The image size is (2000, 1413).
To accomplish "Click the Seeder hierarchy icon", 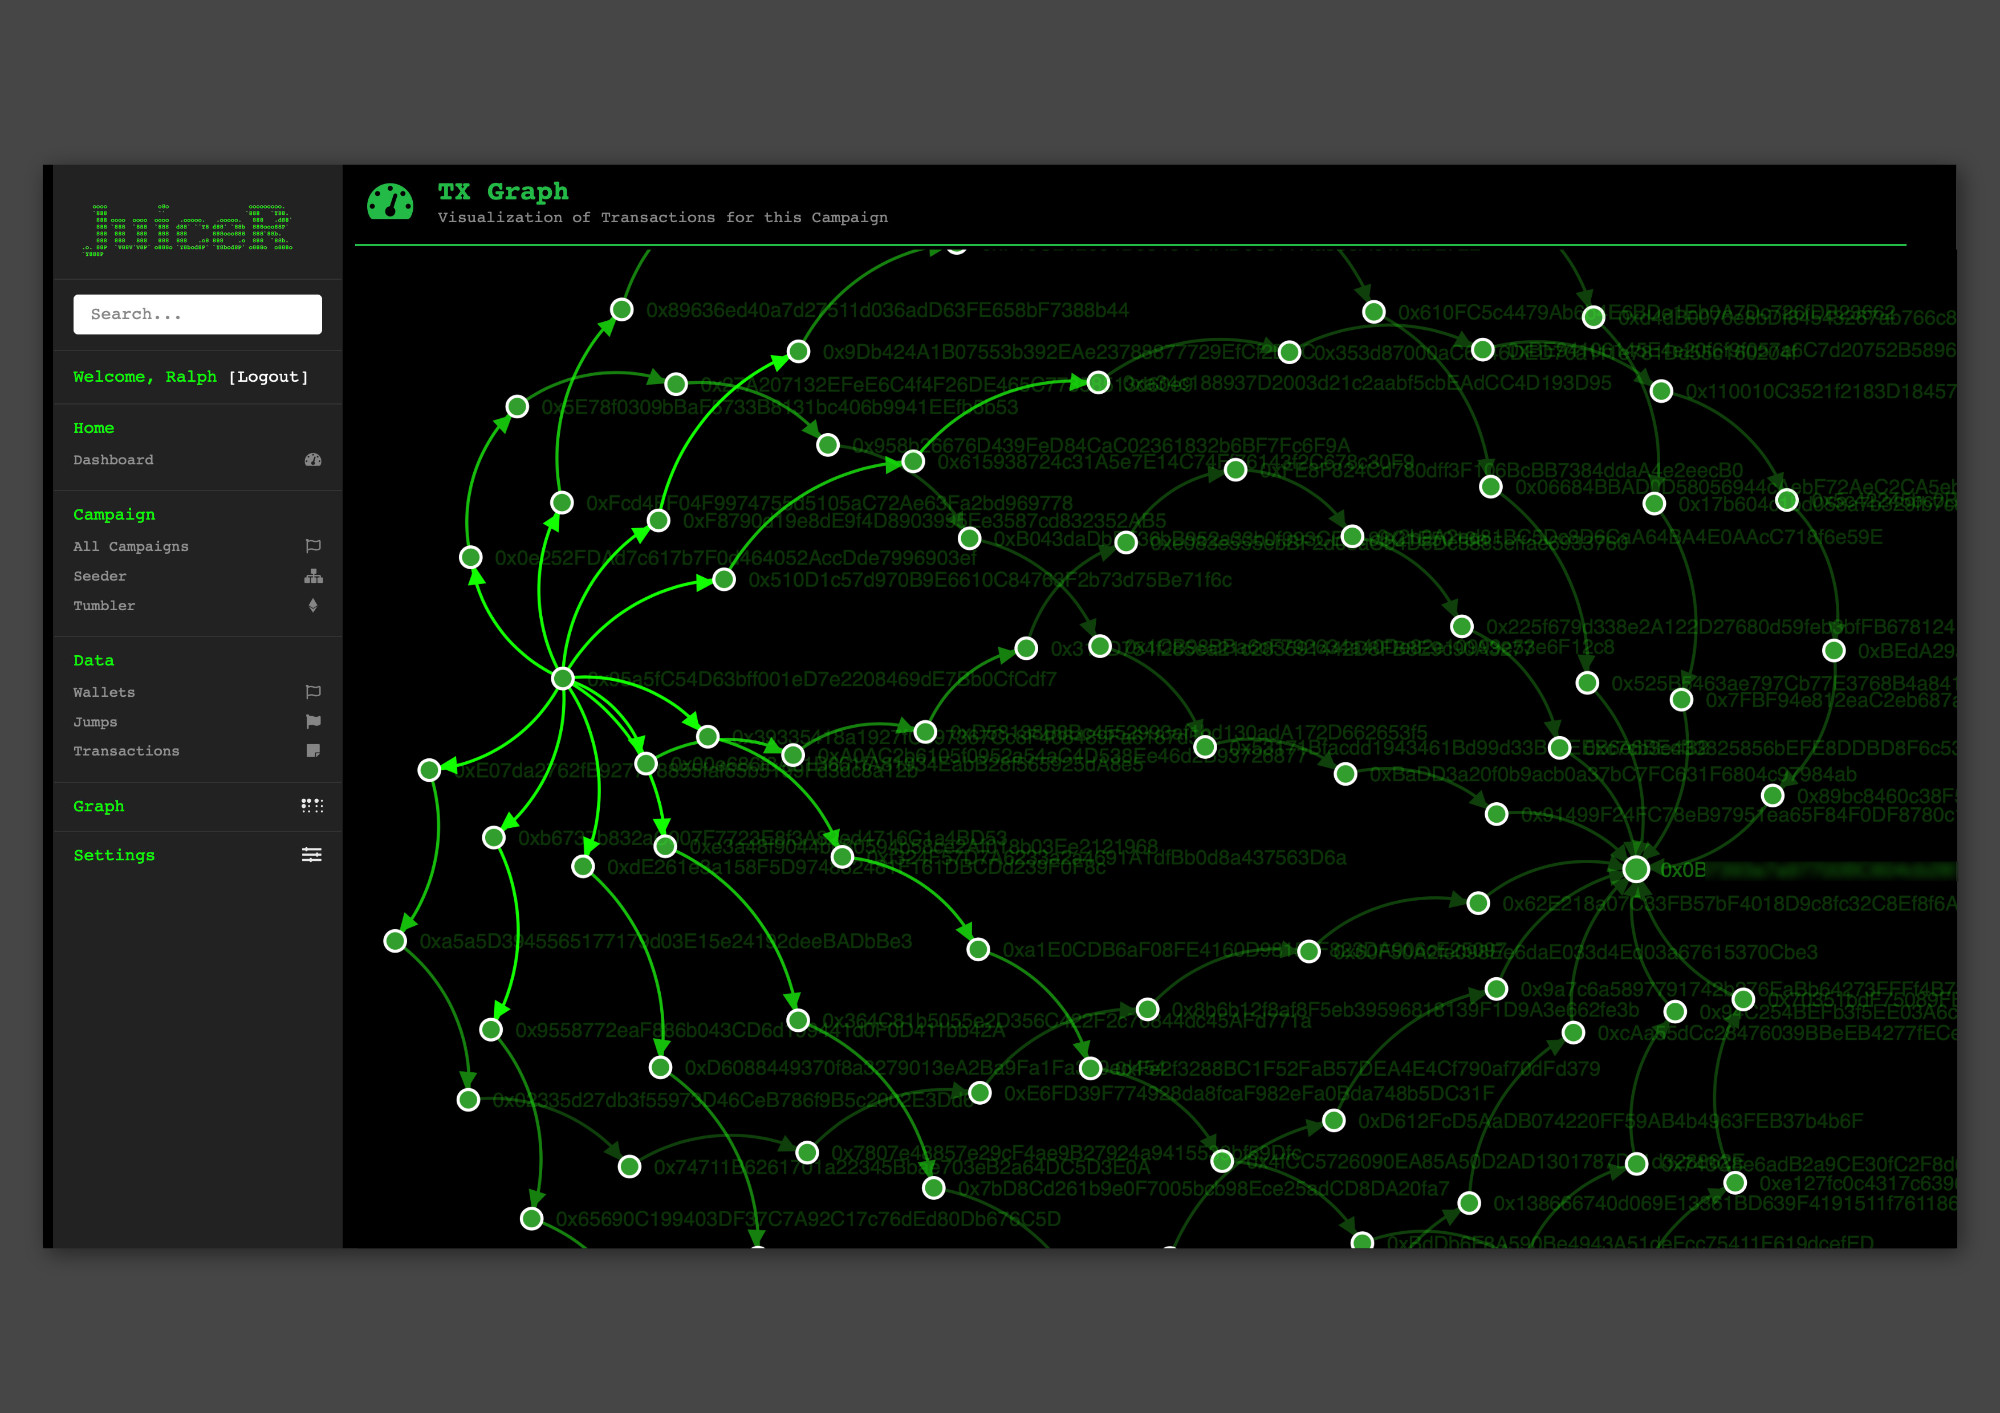I will [x=313, y=576].
